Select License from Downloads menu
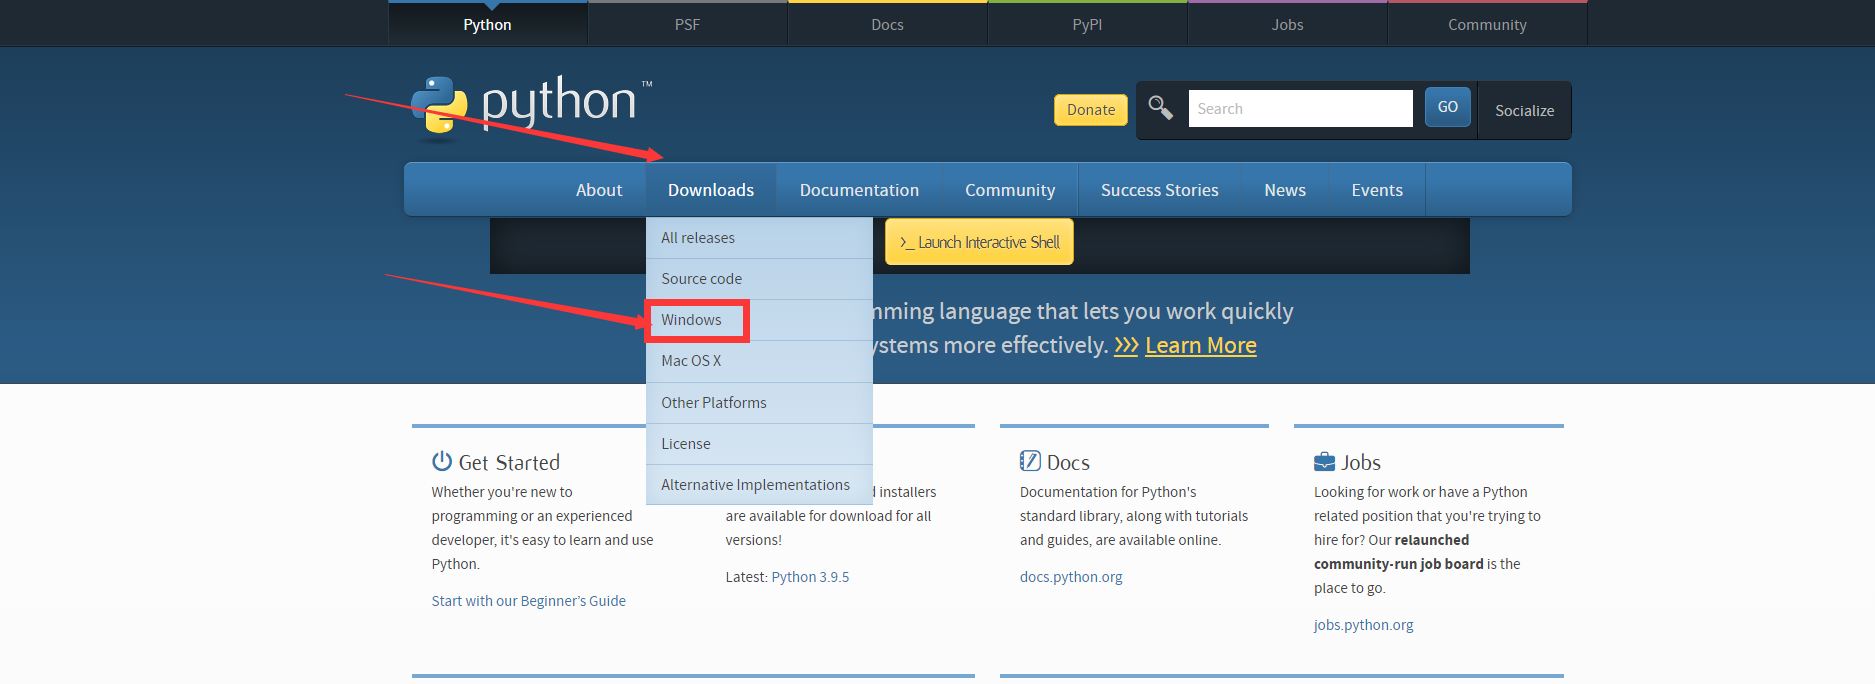 (759, 444)
